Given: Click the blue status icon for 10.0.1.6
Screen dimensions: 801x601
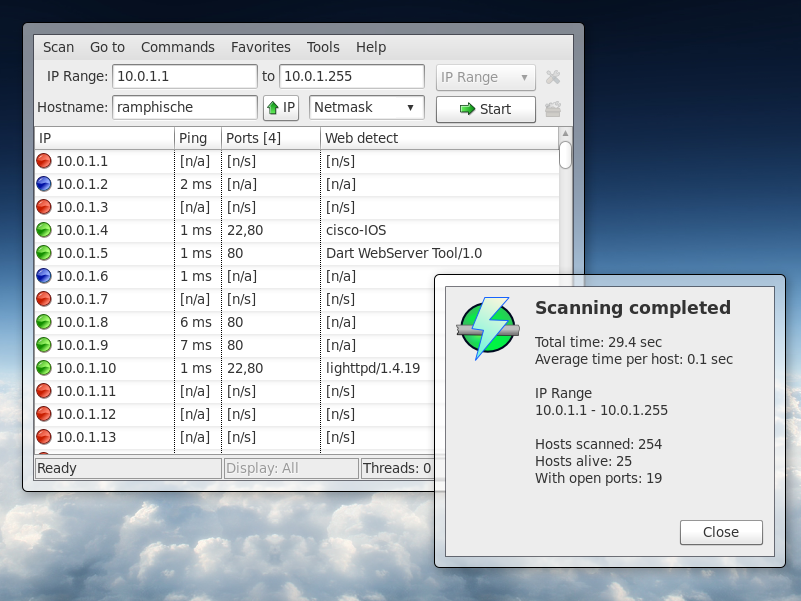Looking at the screenshot, I should (x=44, y=276).
